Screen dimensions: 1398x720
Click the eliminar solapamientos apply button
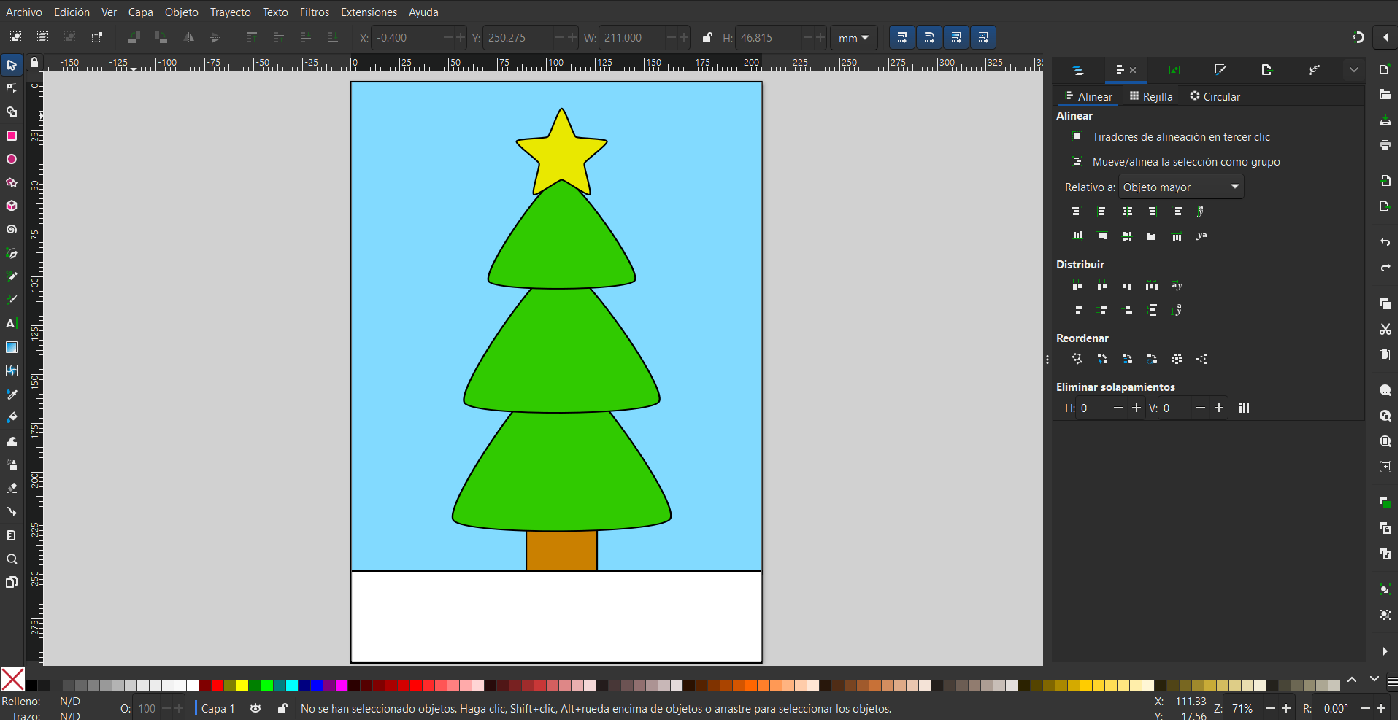tap(1244, 408)
